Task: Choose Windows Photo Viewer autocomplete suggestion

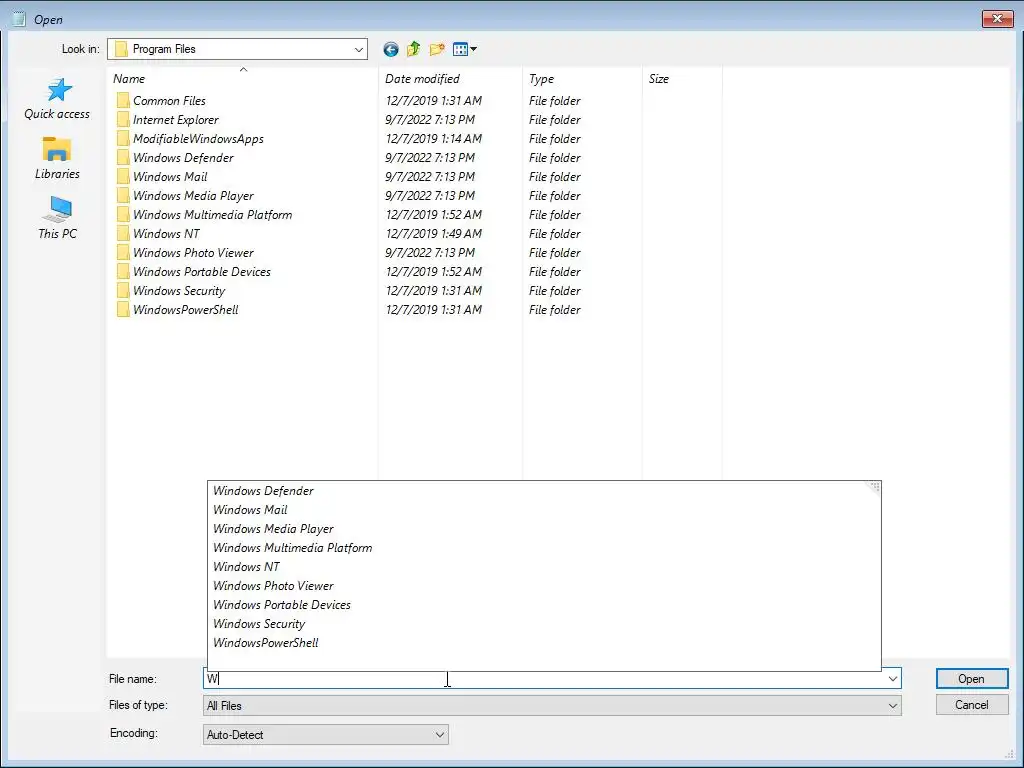Action: click(544, 586)
